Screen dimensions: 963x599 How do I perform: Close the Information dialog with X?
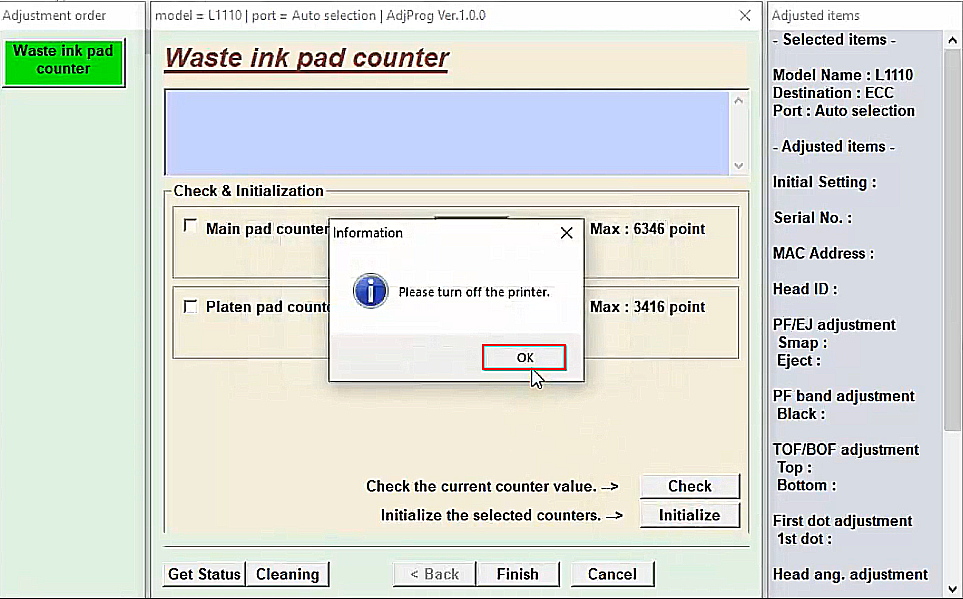[566, 233]
